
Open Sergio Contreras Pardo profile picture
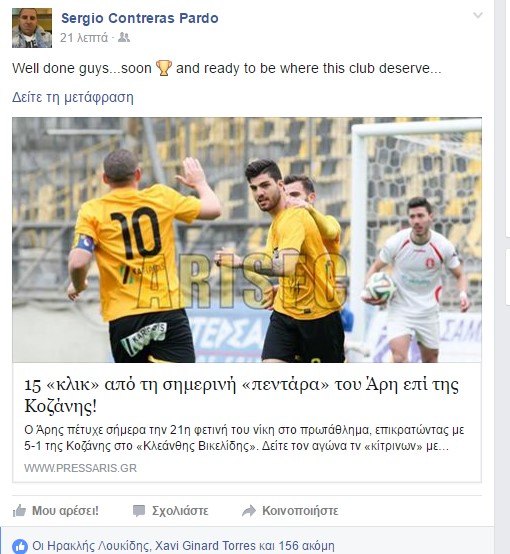pos(32,28)
